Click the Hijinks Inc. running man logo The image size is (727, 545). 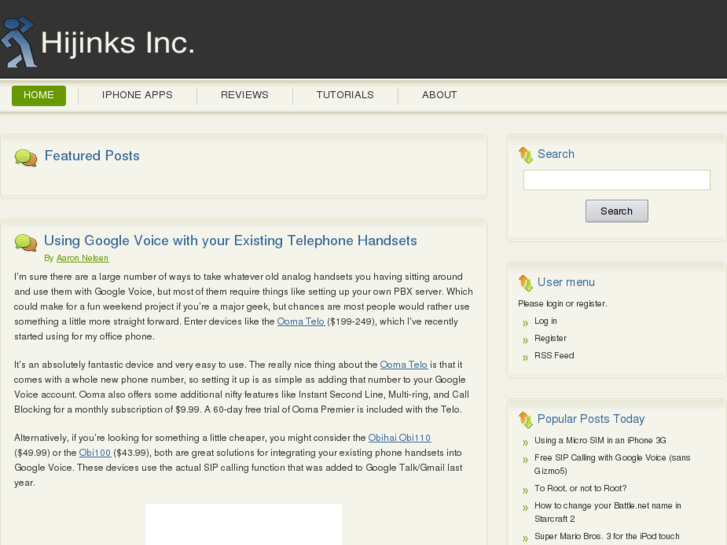pos(19,42)
